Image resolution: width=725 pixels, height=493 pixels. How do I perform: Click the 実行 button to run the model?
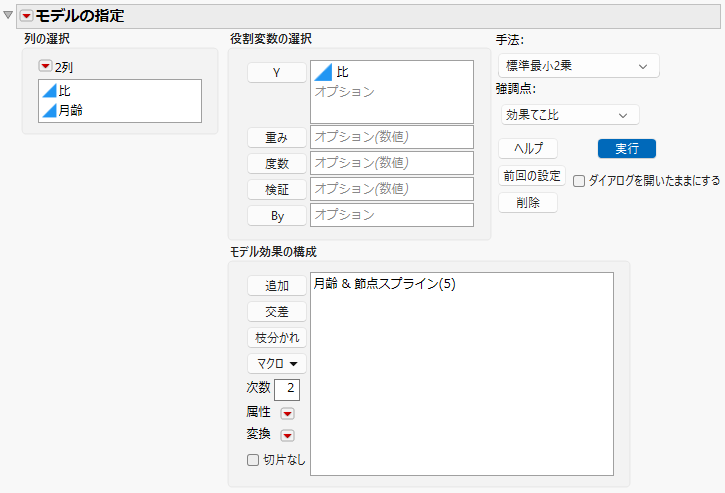627,148
